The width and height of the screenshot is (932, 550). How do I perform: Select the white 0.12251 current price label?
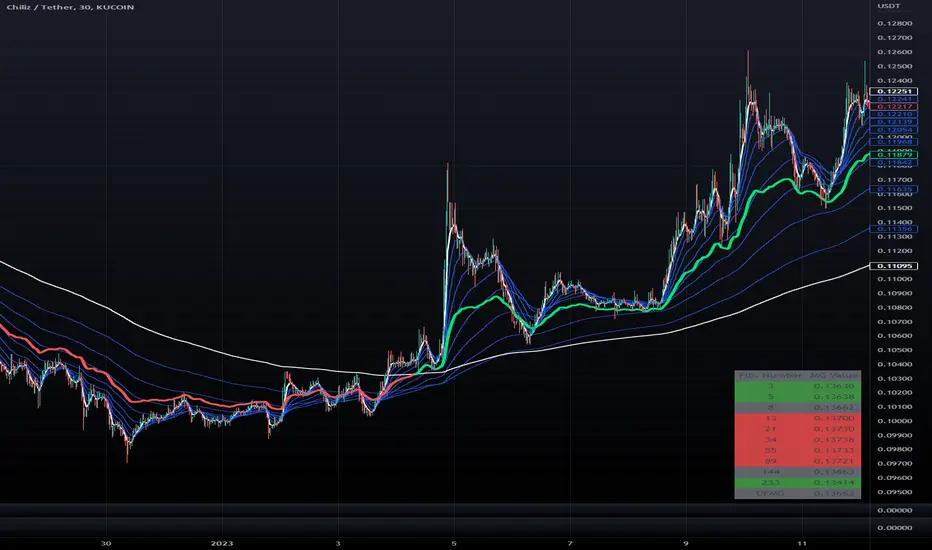point(893,91)
